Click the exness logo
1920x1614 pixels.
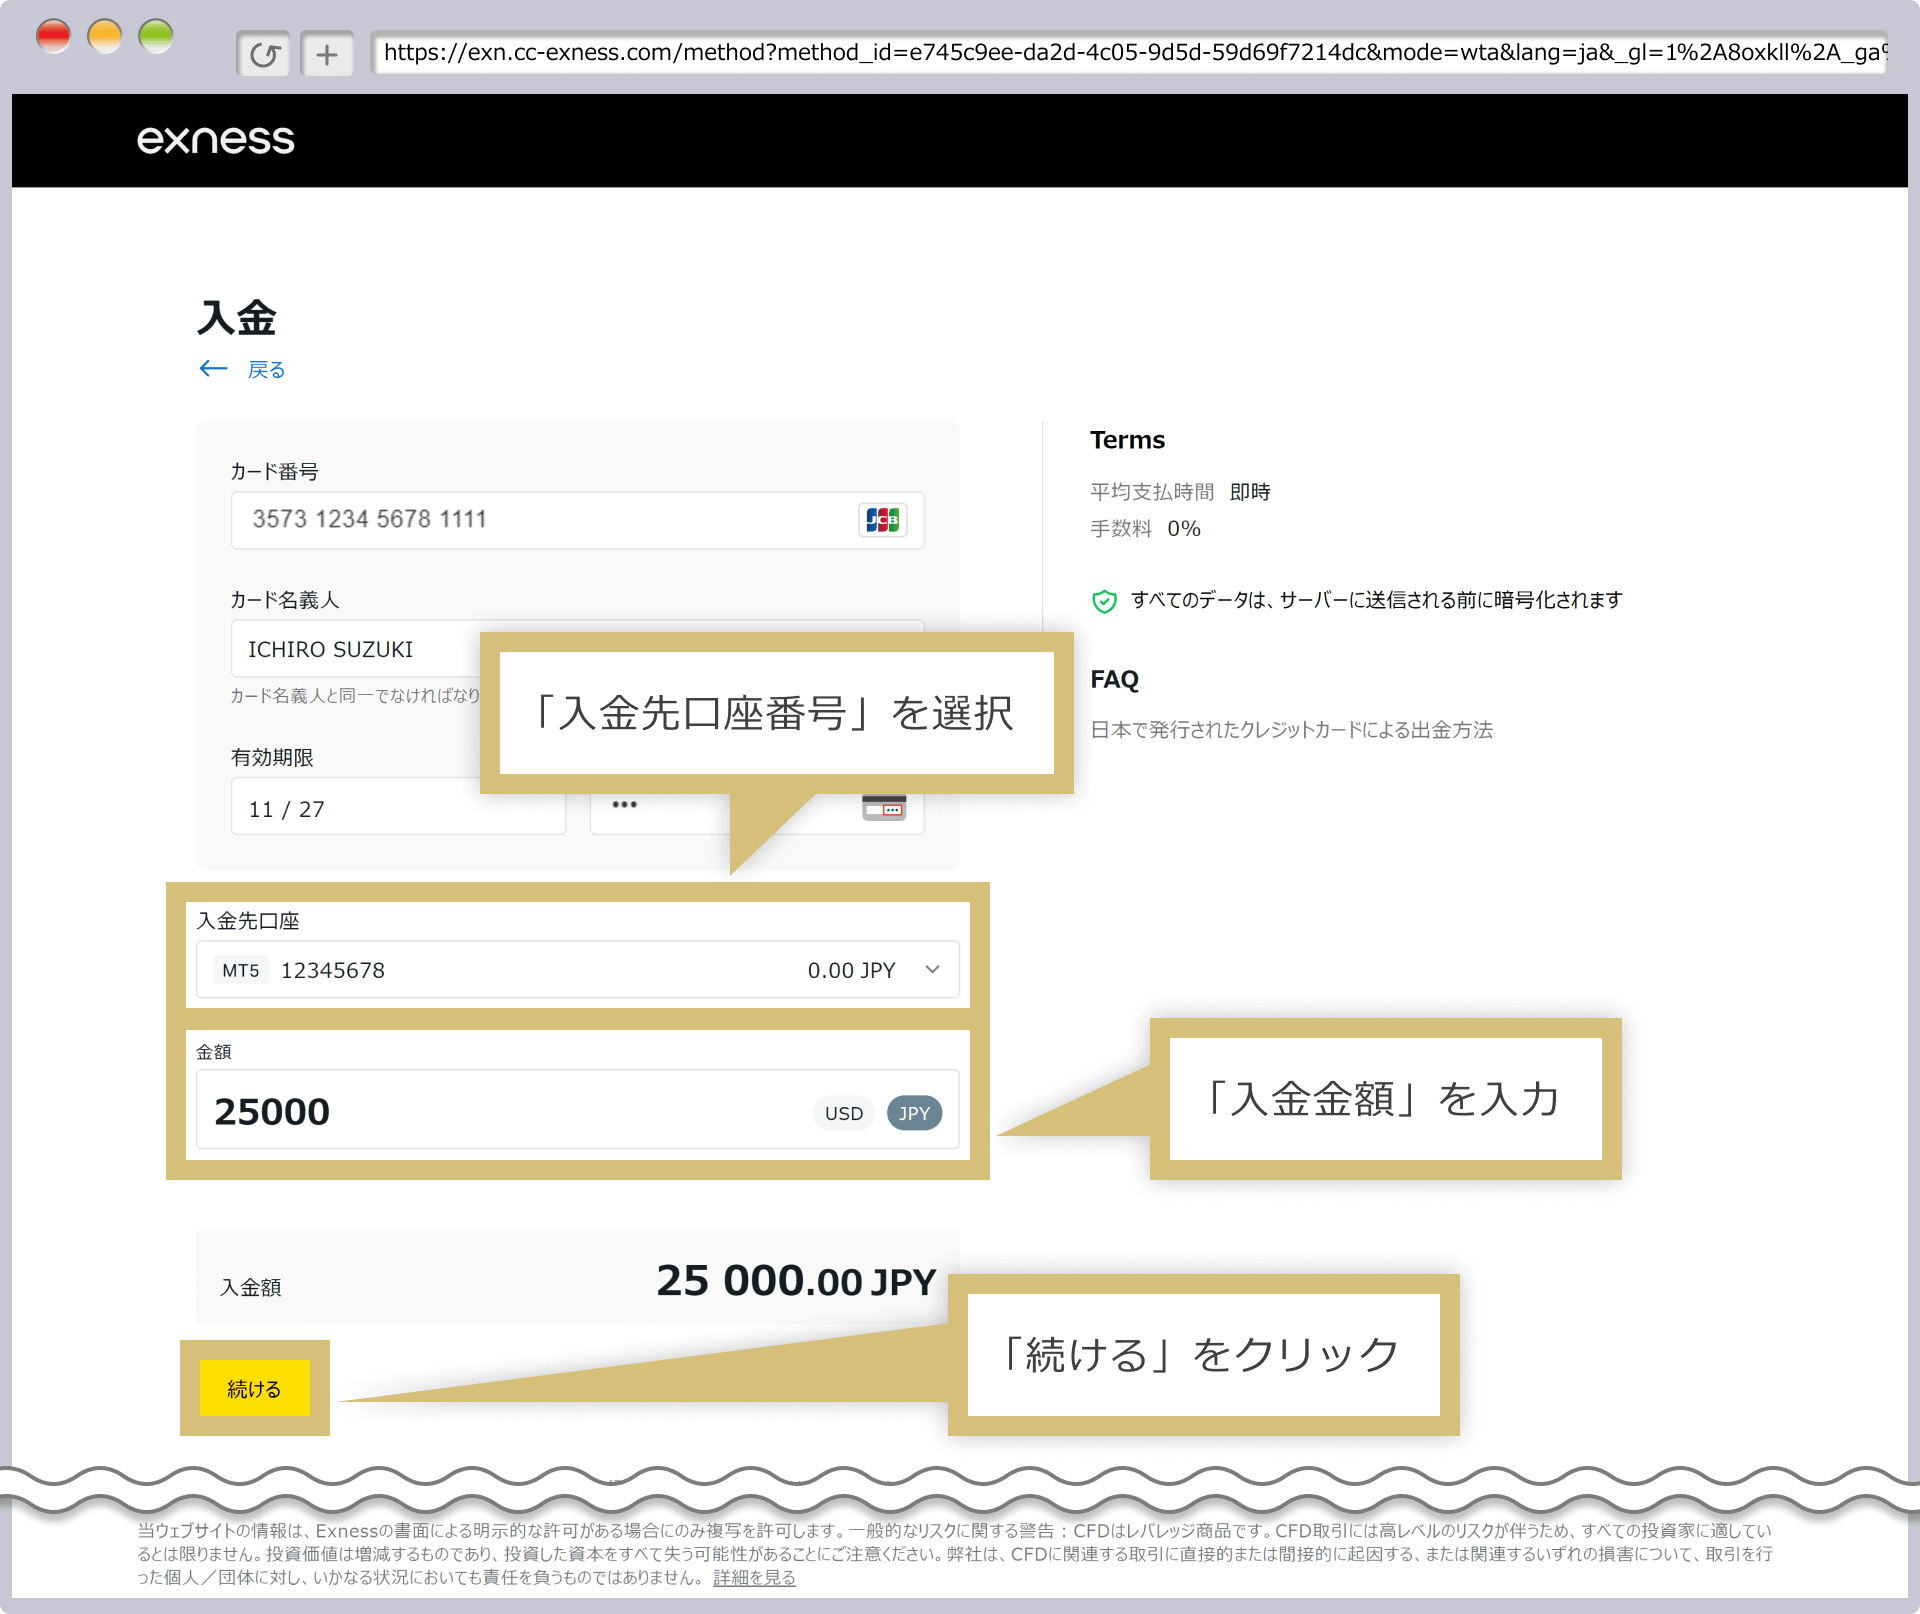tap(216, 140)
